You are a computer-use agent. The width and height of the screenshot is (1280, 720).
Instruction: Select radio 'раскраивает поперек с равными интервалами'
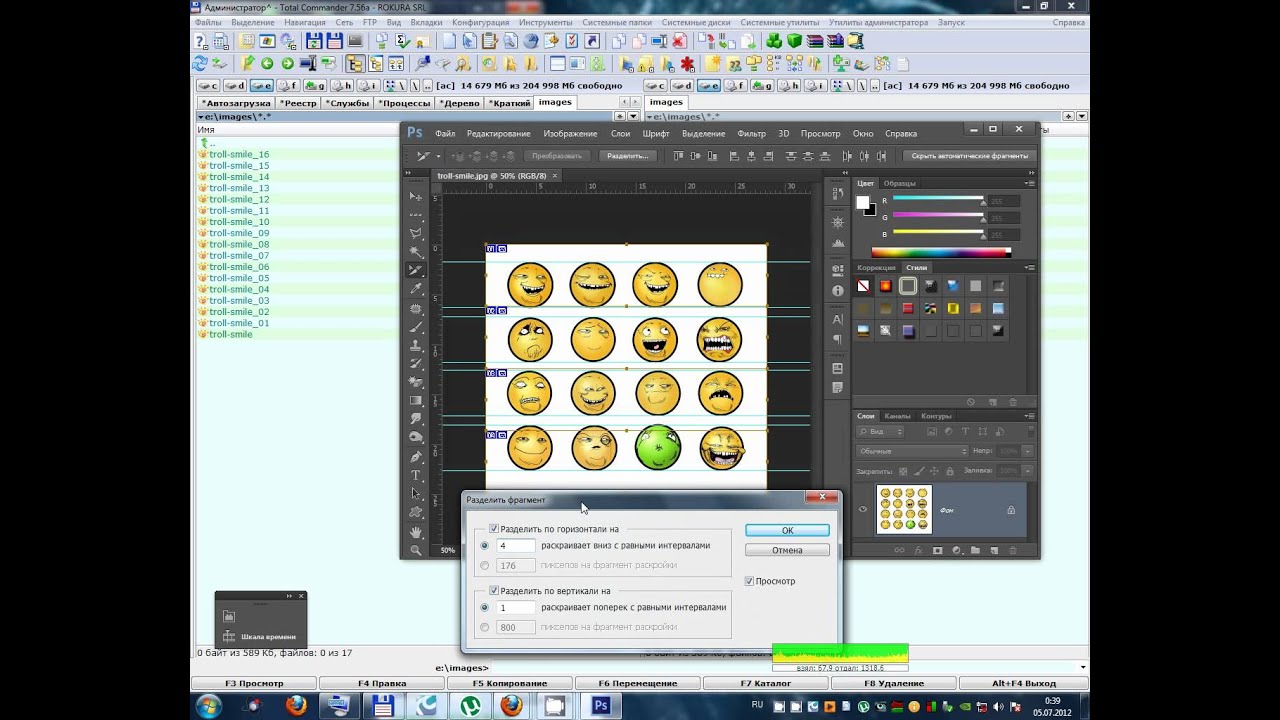tap(485, 607)
